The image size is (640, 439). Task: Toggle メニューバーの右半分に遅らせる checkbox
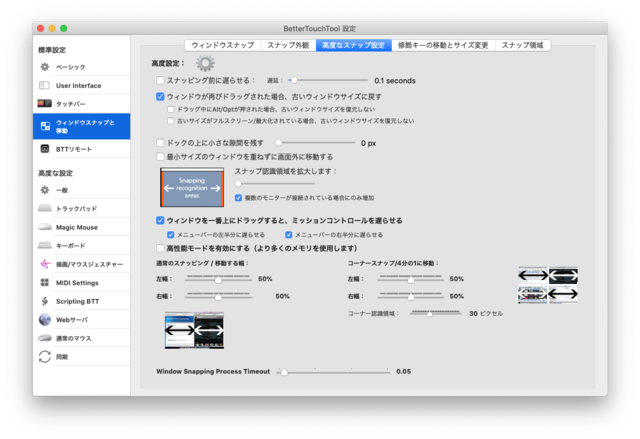(289, 235)
